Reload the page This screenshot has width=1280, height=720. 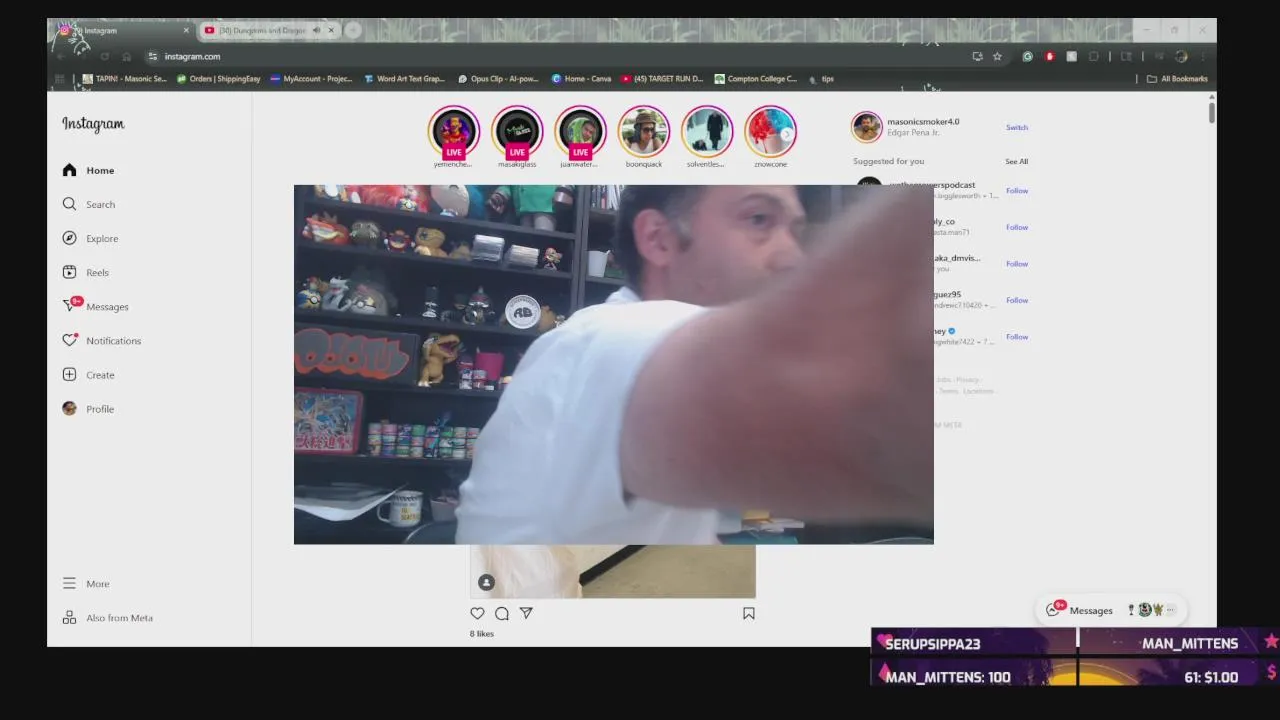coord(104,56)
